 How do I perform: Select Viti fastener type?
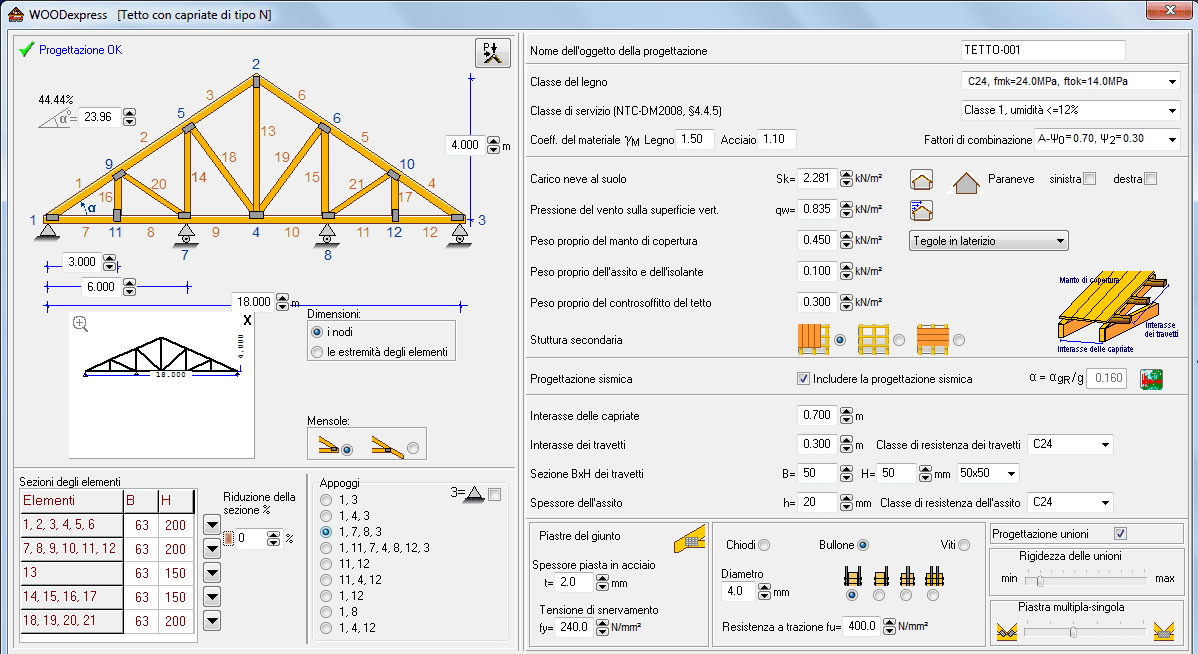pos(964,545)
